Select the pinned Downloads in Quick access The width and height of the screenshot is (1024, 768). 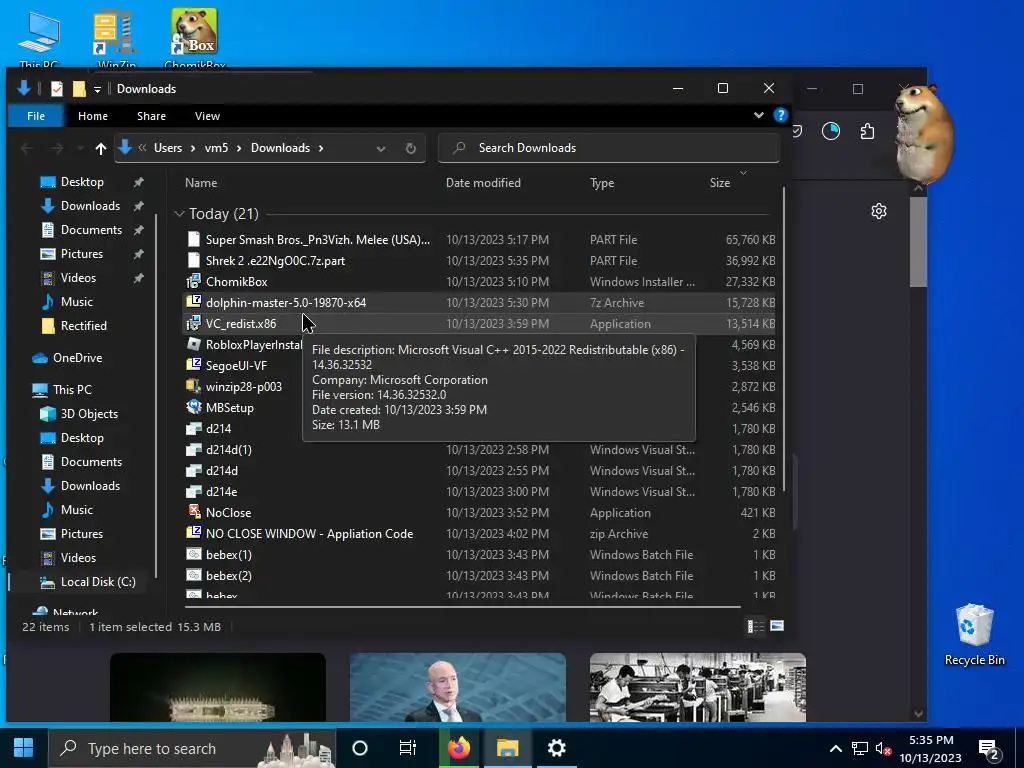[90, 206]
